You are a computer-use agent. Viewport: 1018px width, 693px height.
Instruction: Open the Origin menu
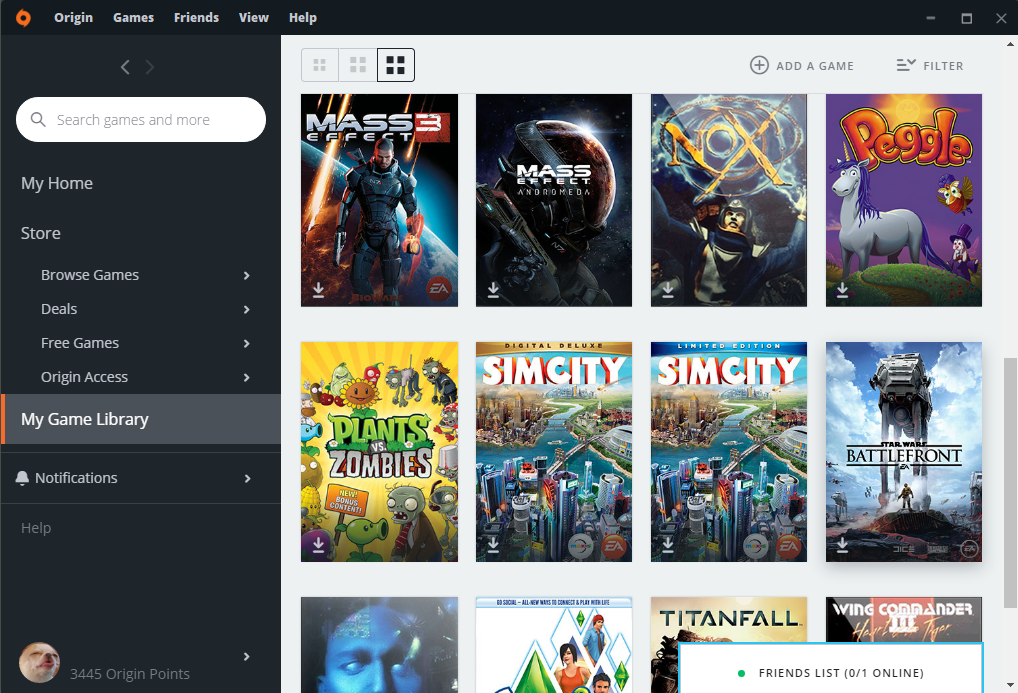(x=73, y=18)
